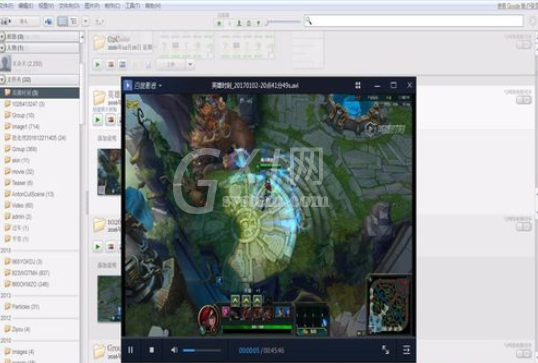The height and width of the screenshot is (363, 538).
Task: Create photo collage for the top folder
Action: pyautogui.click(x=110, y=65)
